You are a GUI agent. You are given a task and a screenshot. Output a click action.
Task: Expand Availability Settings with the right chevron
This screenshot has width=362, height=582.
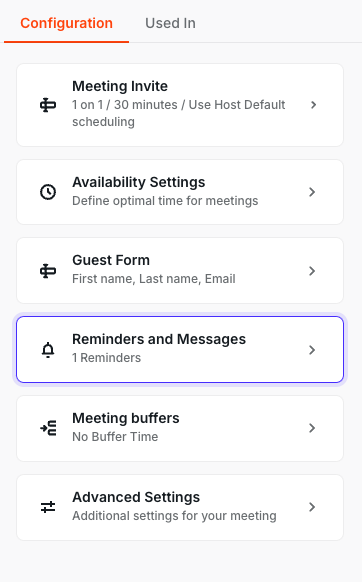click(x=312, y=192)
